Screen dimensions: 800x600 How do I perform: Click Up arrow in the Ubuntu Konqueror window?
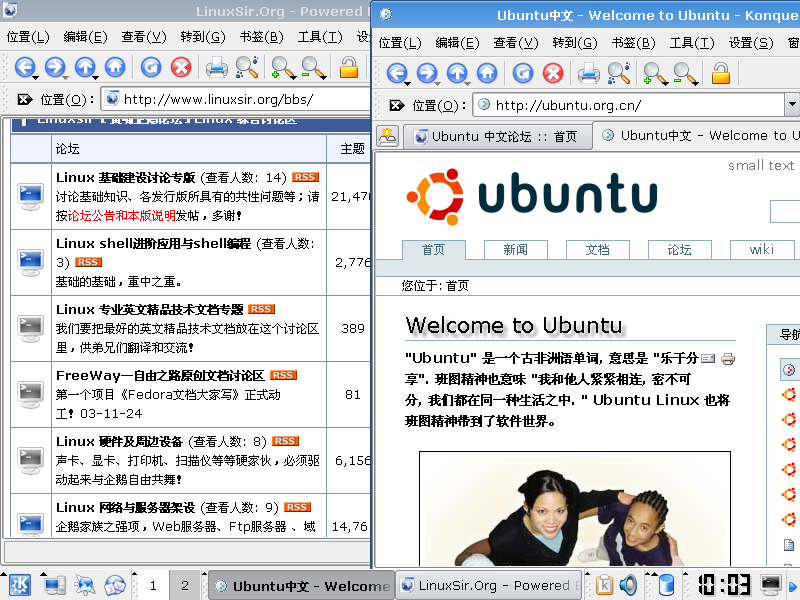(x=457, y=73)
